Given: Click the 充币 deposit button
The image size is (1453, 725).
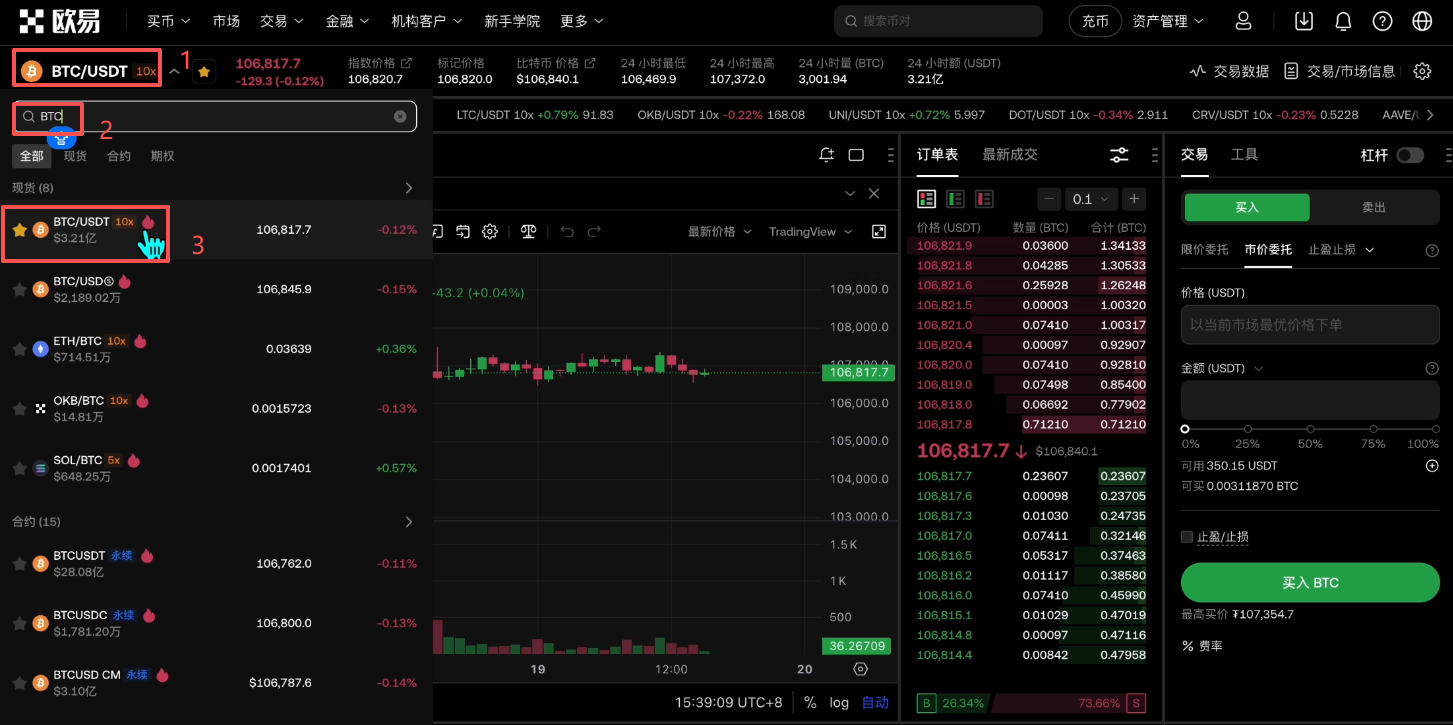Looking at the screenshot, I should coord(1096,21).
